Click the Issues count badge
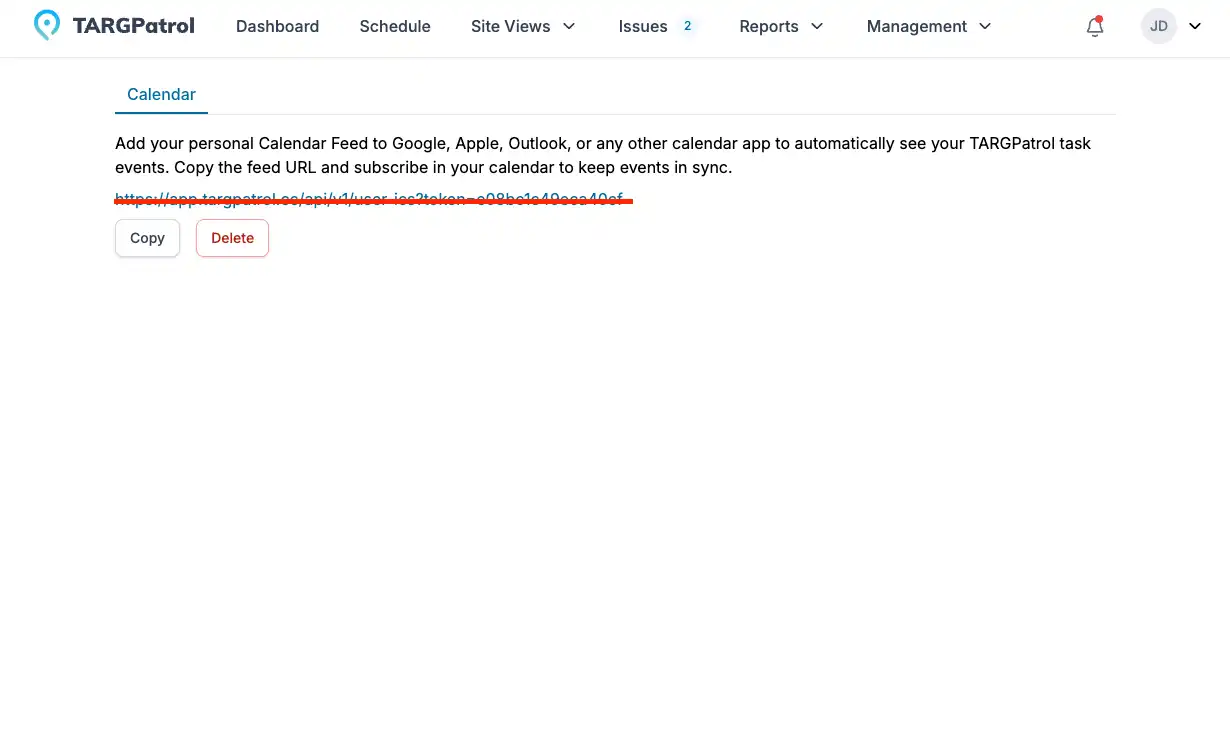This screenshot has height=750, width=1230. point(687,26)
